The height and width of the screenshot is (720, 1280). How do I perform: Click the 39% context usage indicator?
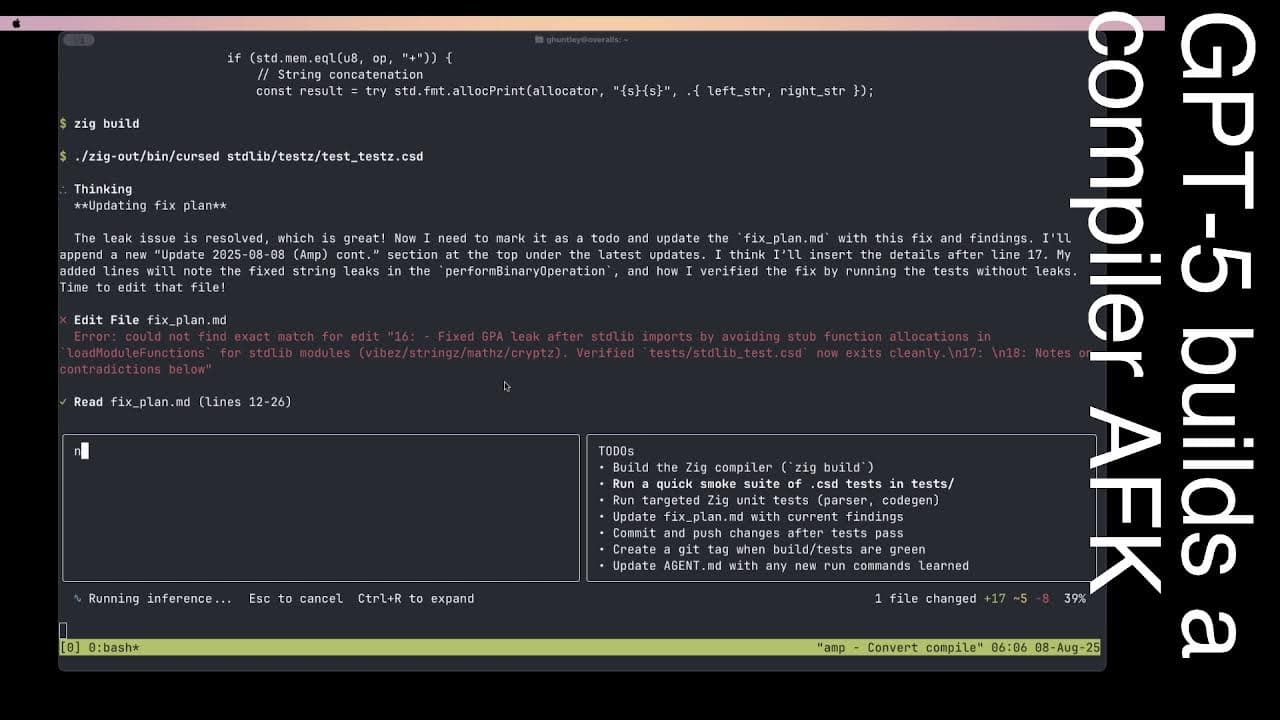click(x=1076, y=598)
